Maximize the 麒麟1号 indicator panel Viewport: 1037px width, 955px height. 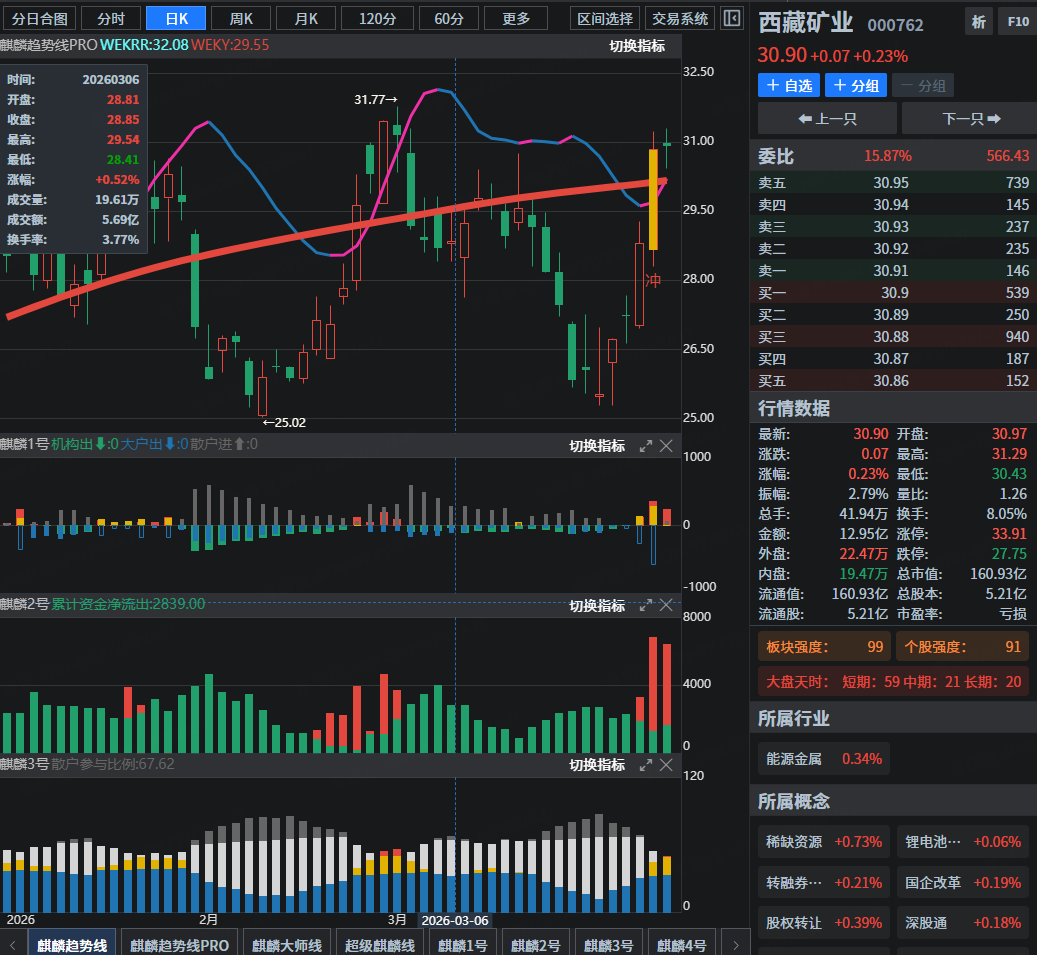click(646, 446)
